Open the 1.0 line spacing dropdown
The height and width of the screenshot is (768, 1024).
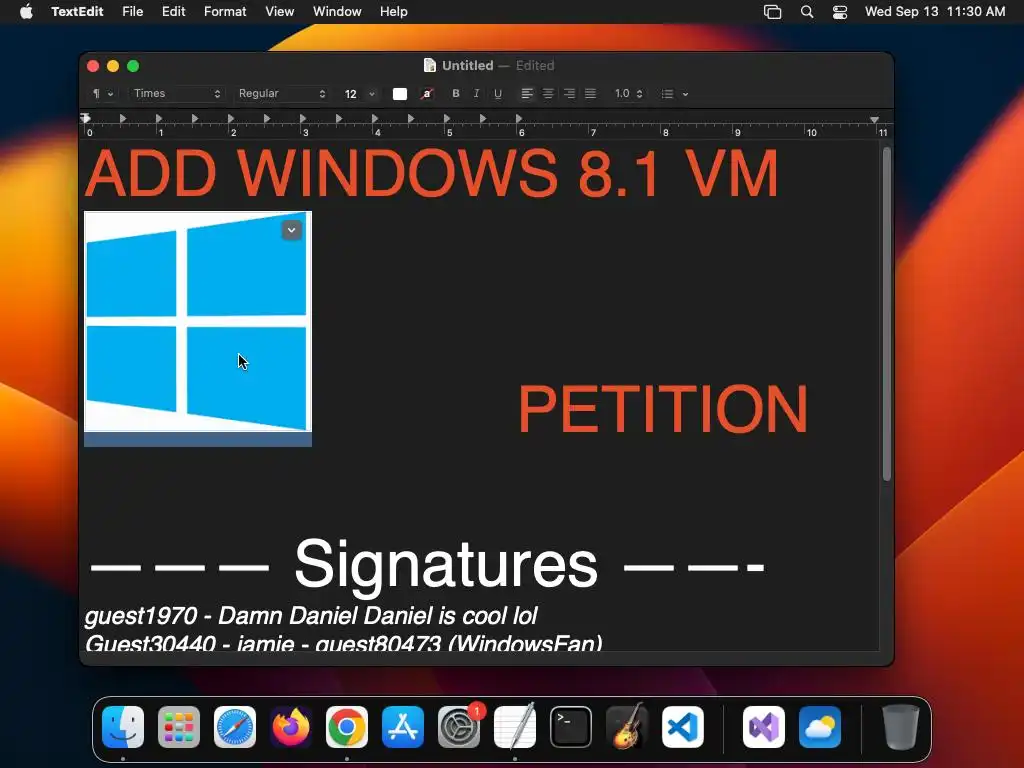click(628, 94)
